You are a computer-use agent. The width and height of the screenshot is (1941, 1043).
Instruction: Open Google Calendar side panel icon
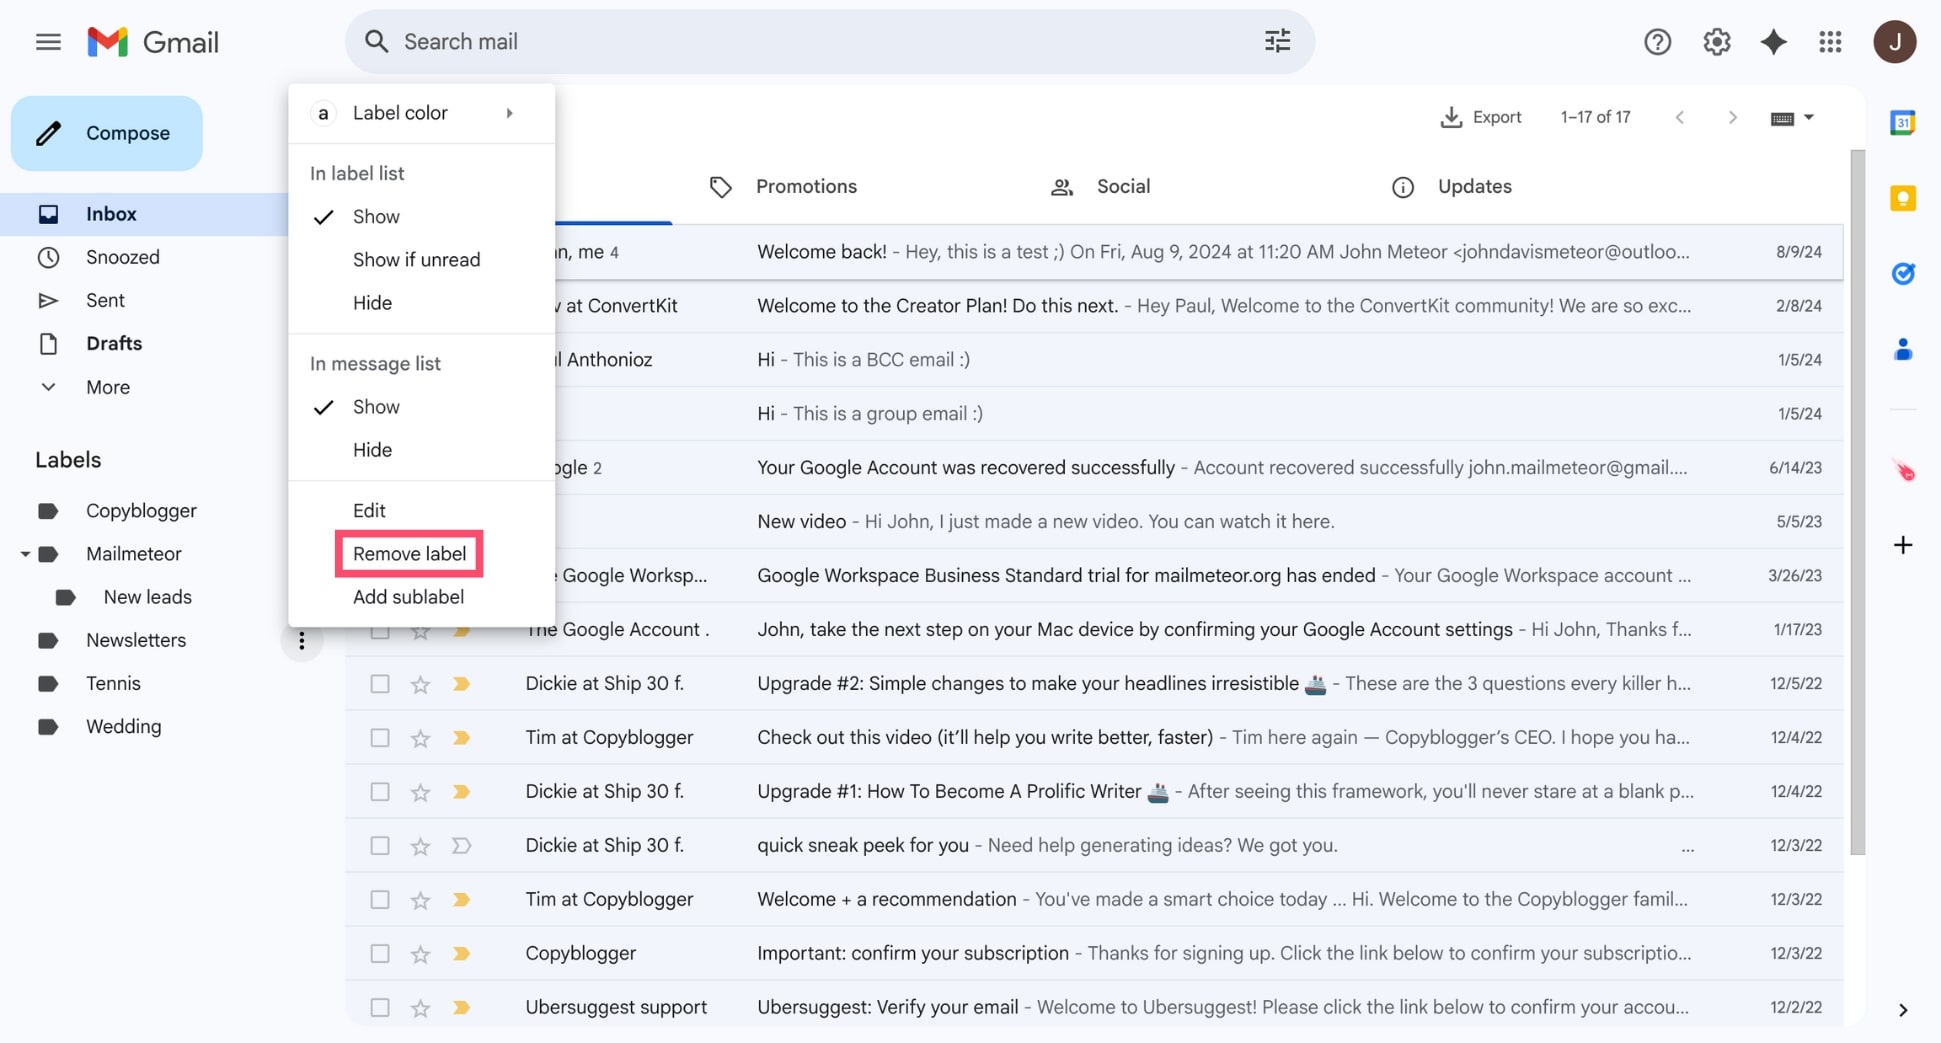tap(1902, 123)
